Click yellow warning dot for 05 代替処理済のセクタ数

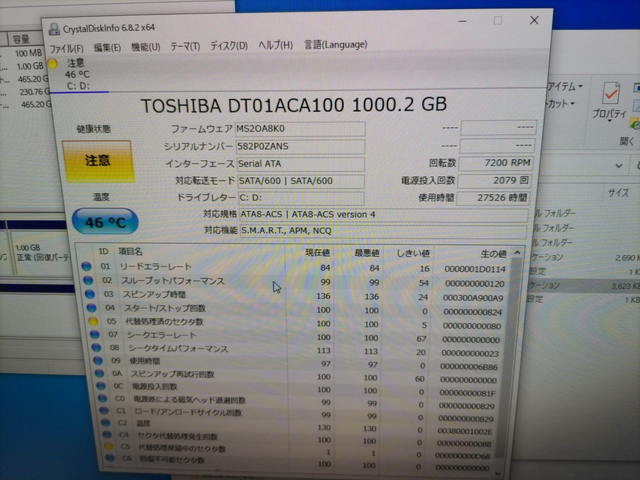tap(93, 321)
